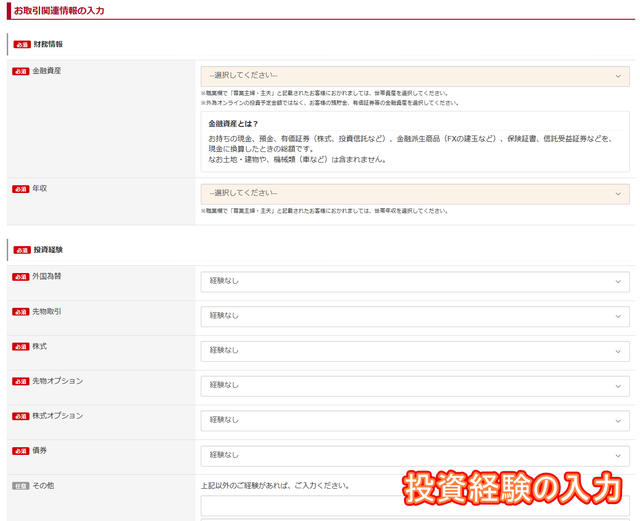Click the 金融資産とは？ heading

[233, 124]
